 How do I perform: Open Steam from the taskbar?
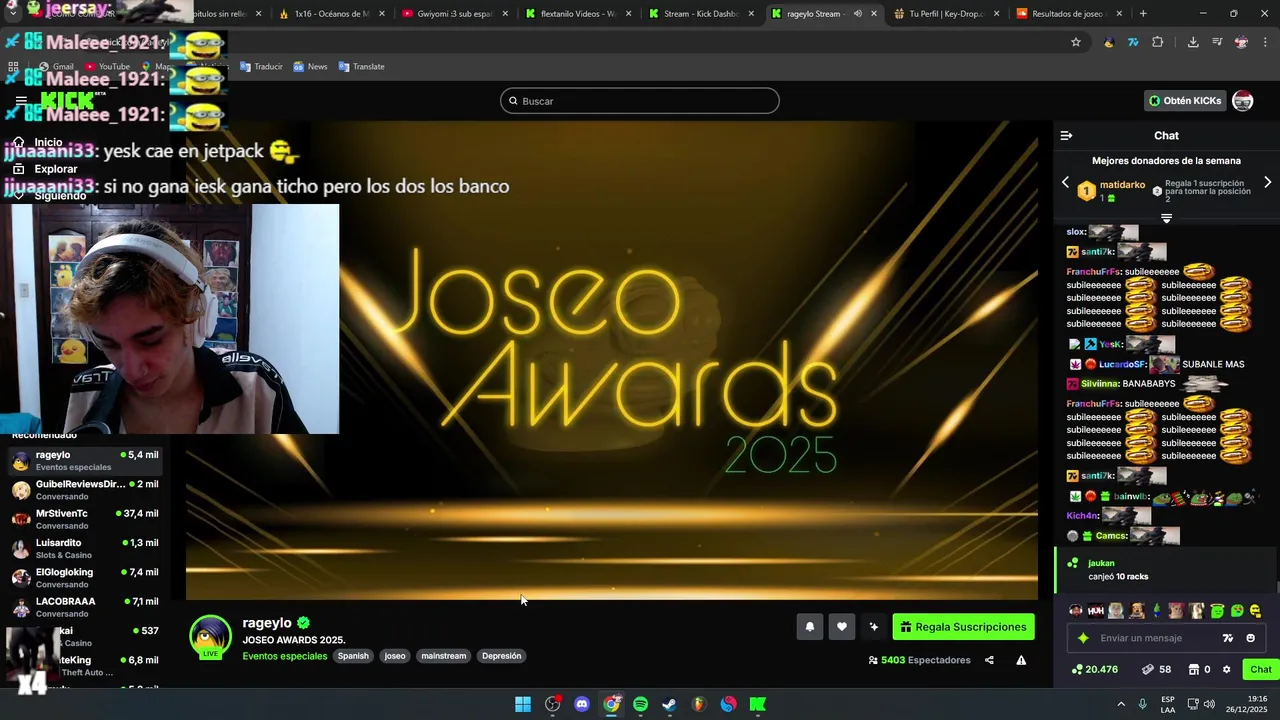tap(669, 704)
